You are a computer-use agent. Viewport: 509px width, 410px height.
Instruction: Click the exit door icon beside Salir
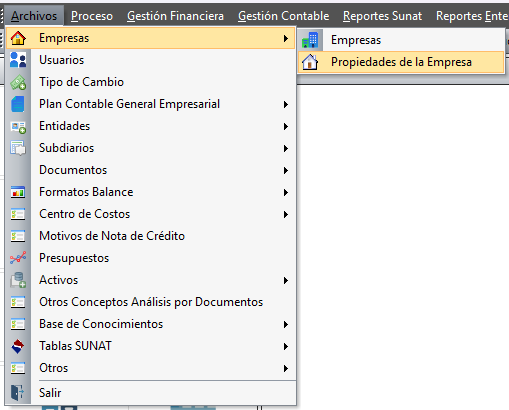tap(17, 392)
